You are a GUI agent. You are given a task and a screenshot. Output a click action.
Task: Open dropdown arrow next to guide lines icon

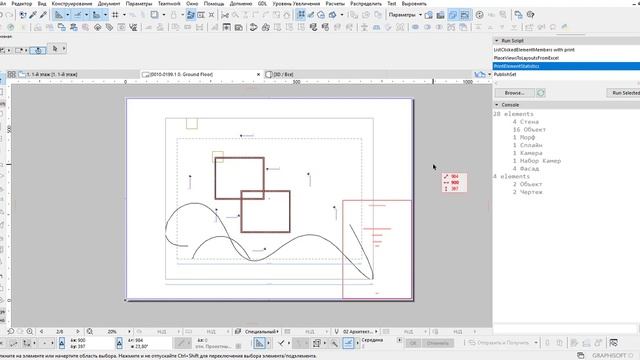[68, 15]
